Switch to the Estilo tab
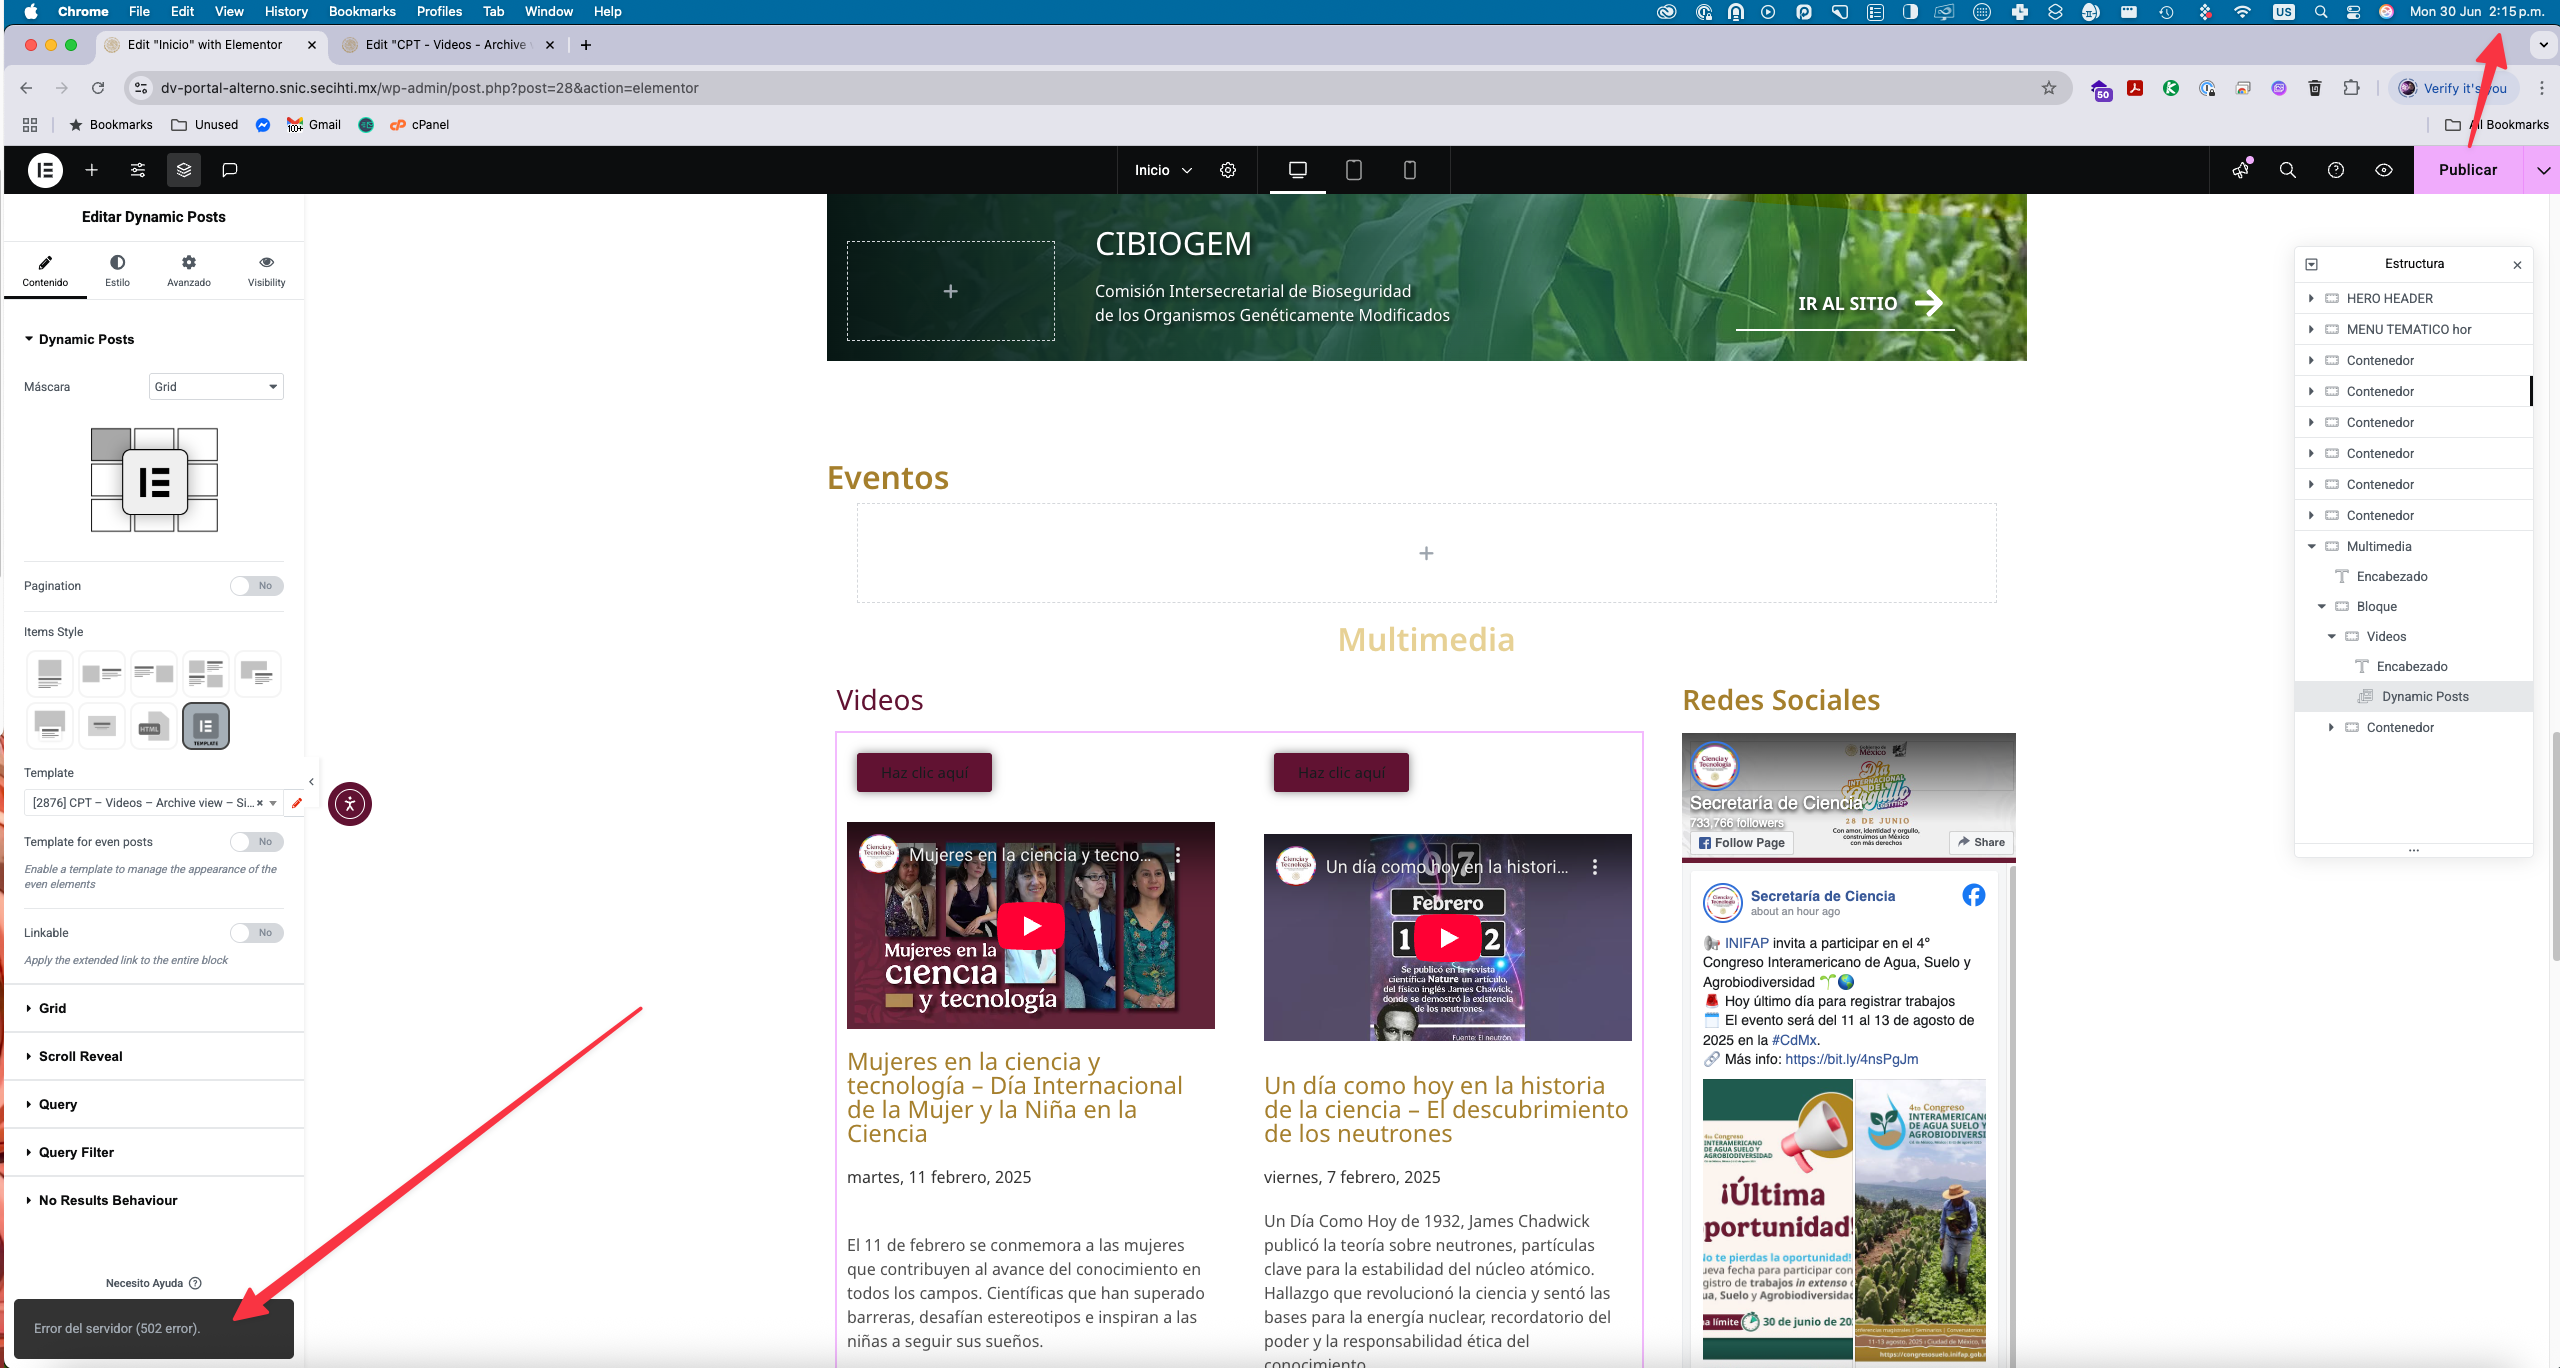 [x=117, y=270]
